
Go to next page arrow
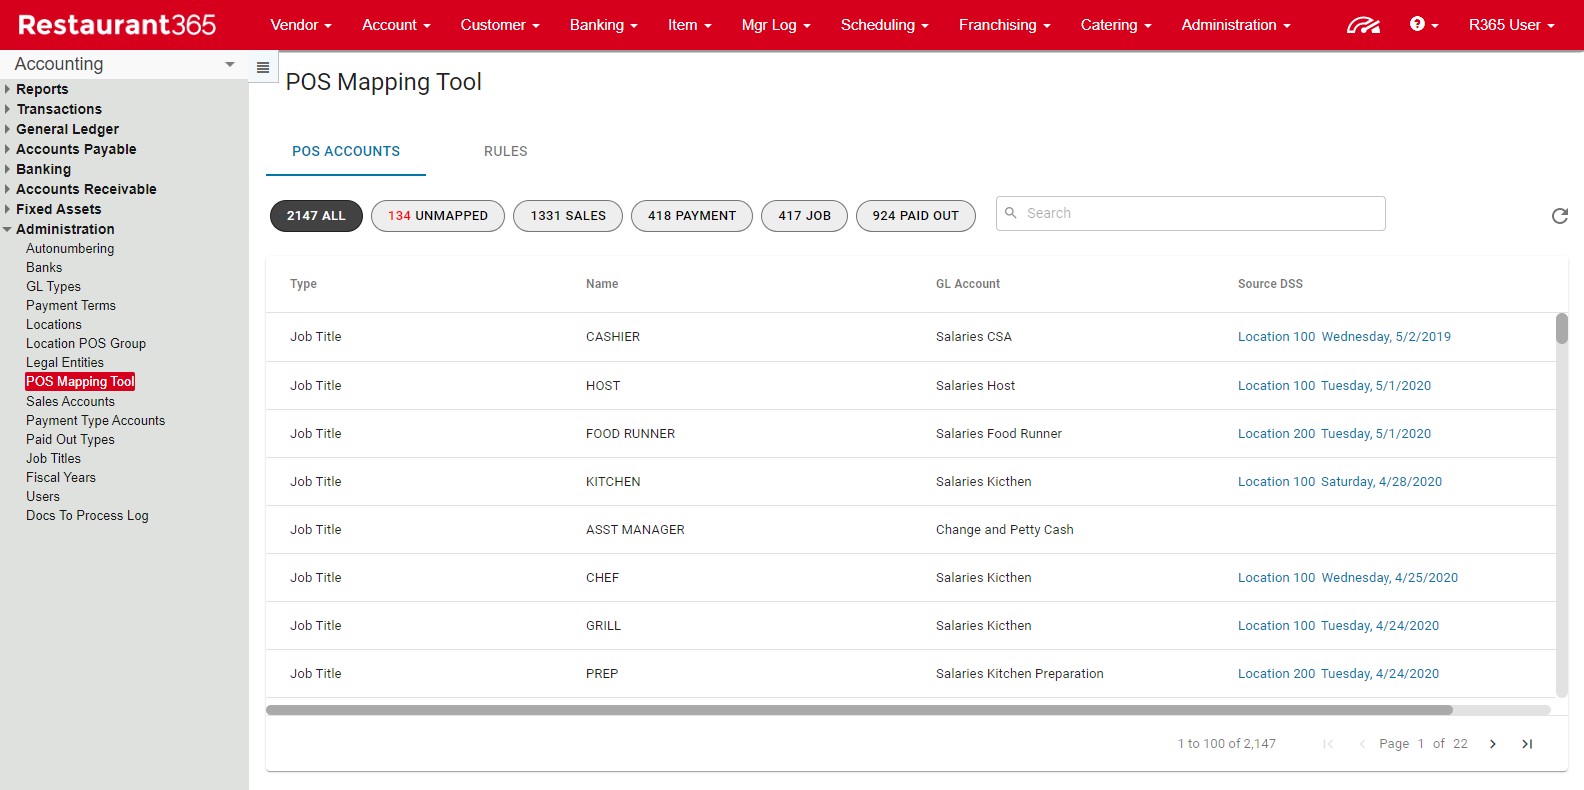pyautogui.click(x=1493, y=744)
